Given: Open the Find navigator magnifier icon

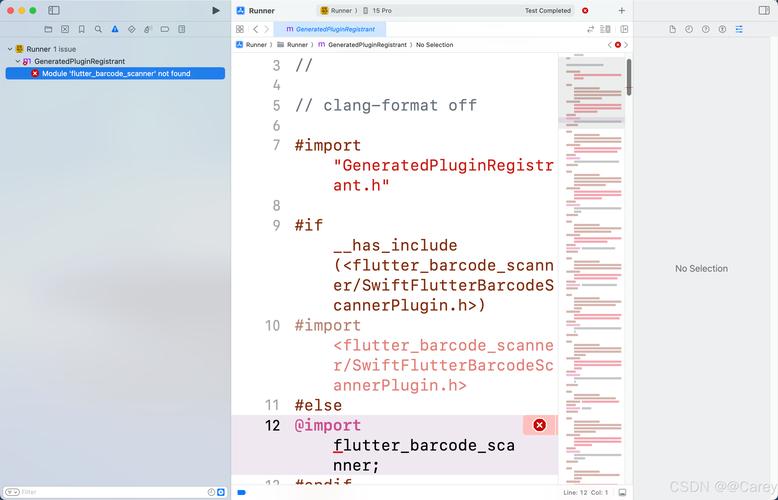Looking at the screenshot, I should click(x=98, y=30).
